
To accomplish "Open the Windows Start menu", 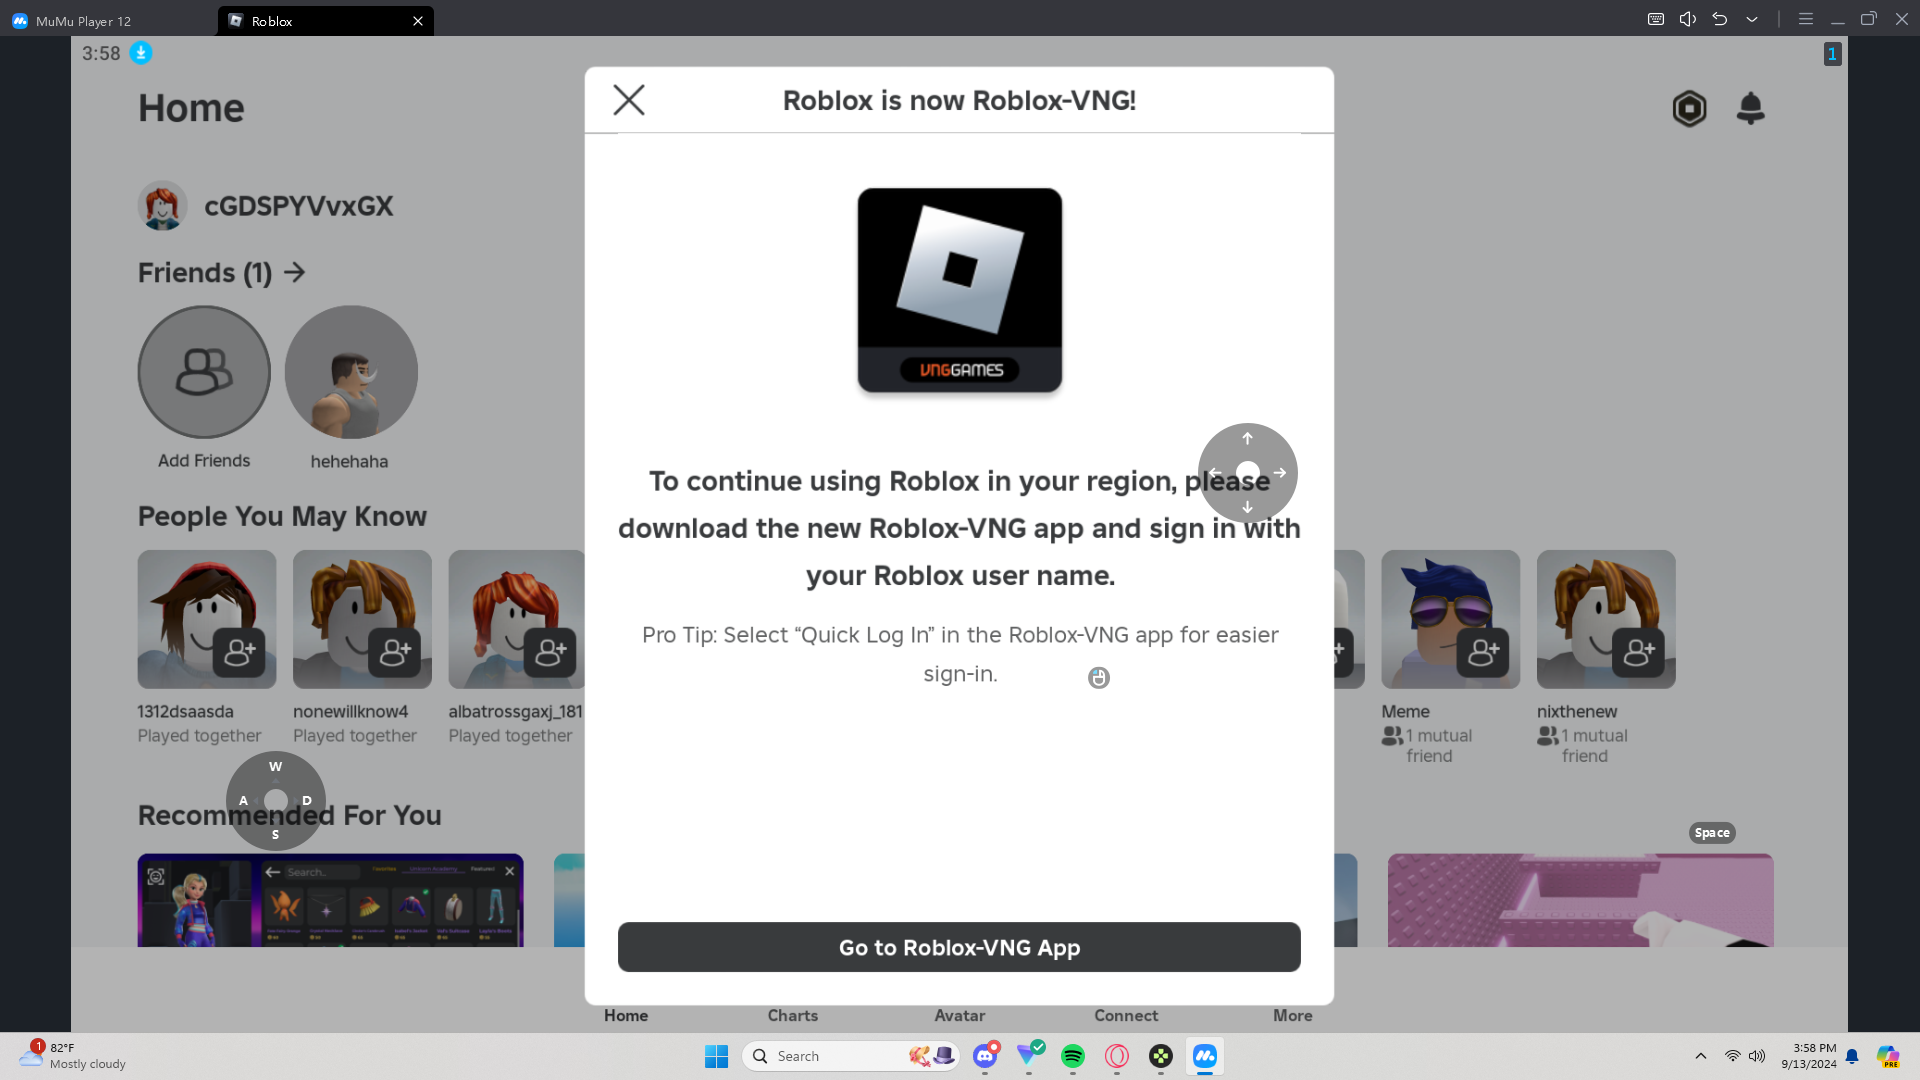I will point(716,1056).
